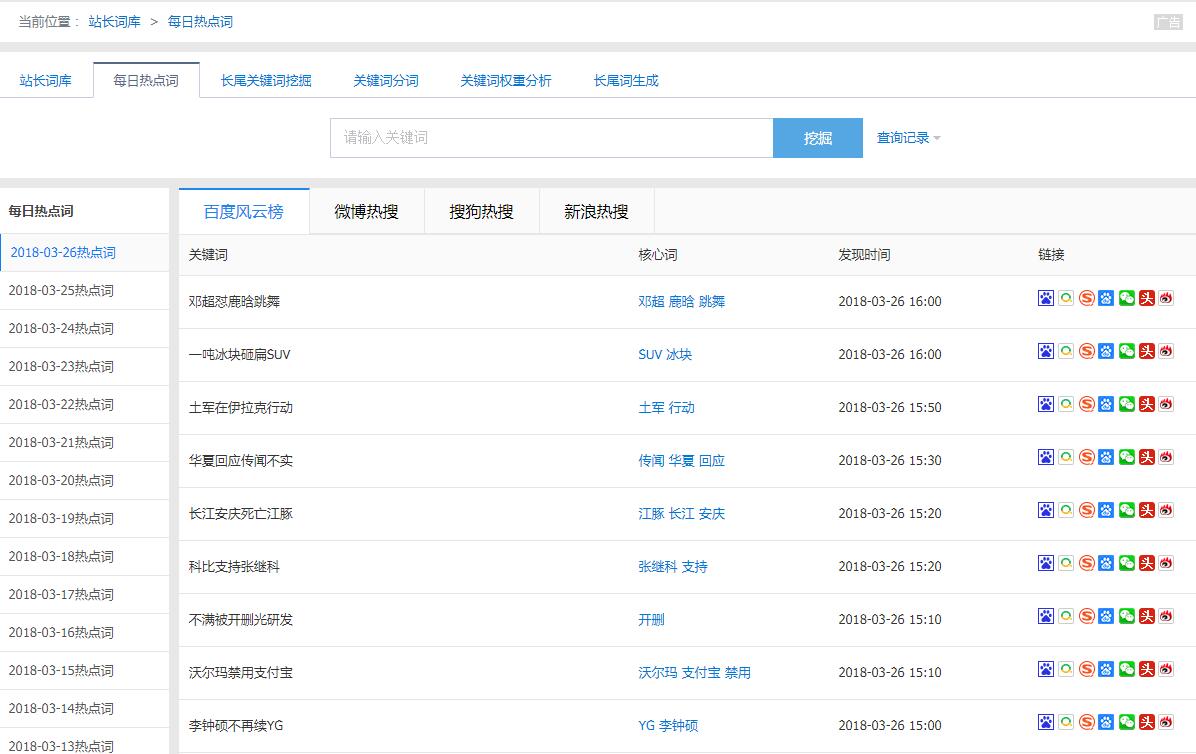Open the Toutiao icon for 邓超怼鹿晗跳舞
The height and width of the screenshot is (754, 1196).
(1146, 298)
